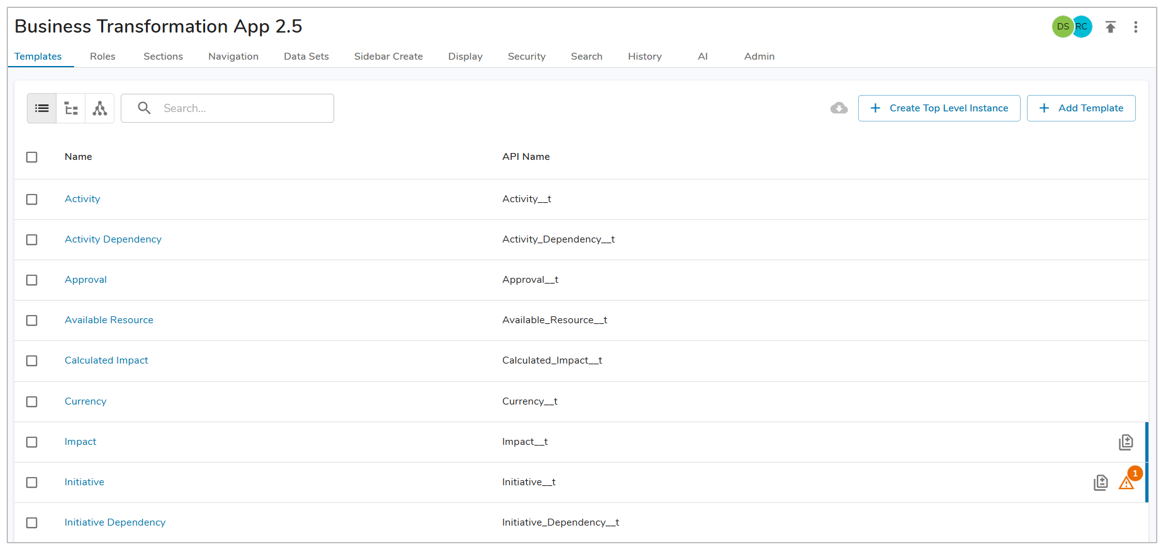Open hierarchy diagram view
Screen dimensions: 1162x548
coord(100,108)
